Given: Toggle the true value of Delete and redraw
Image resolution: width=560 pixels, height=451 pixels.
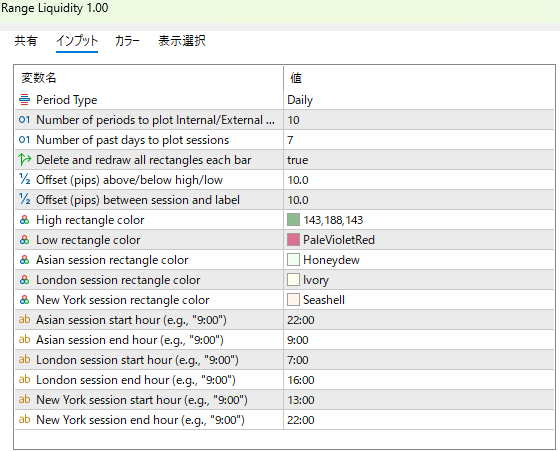Looking at the screenshot, I should [419, 160].
